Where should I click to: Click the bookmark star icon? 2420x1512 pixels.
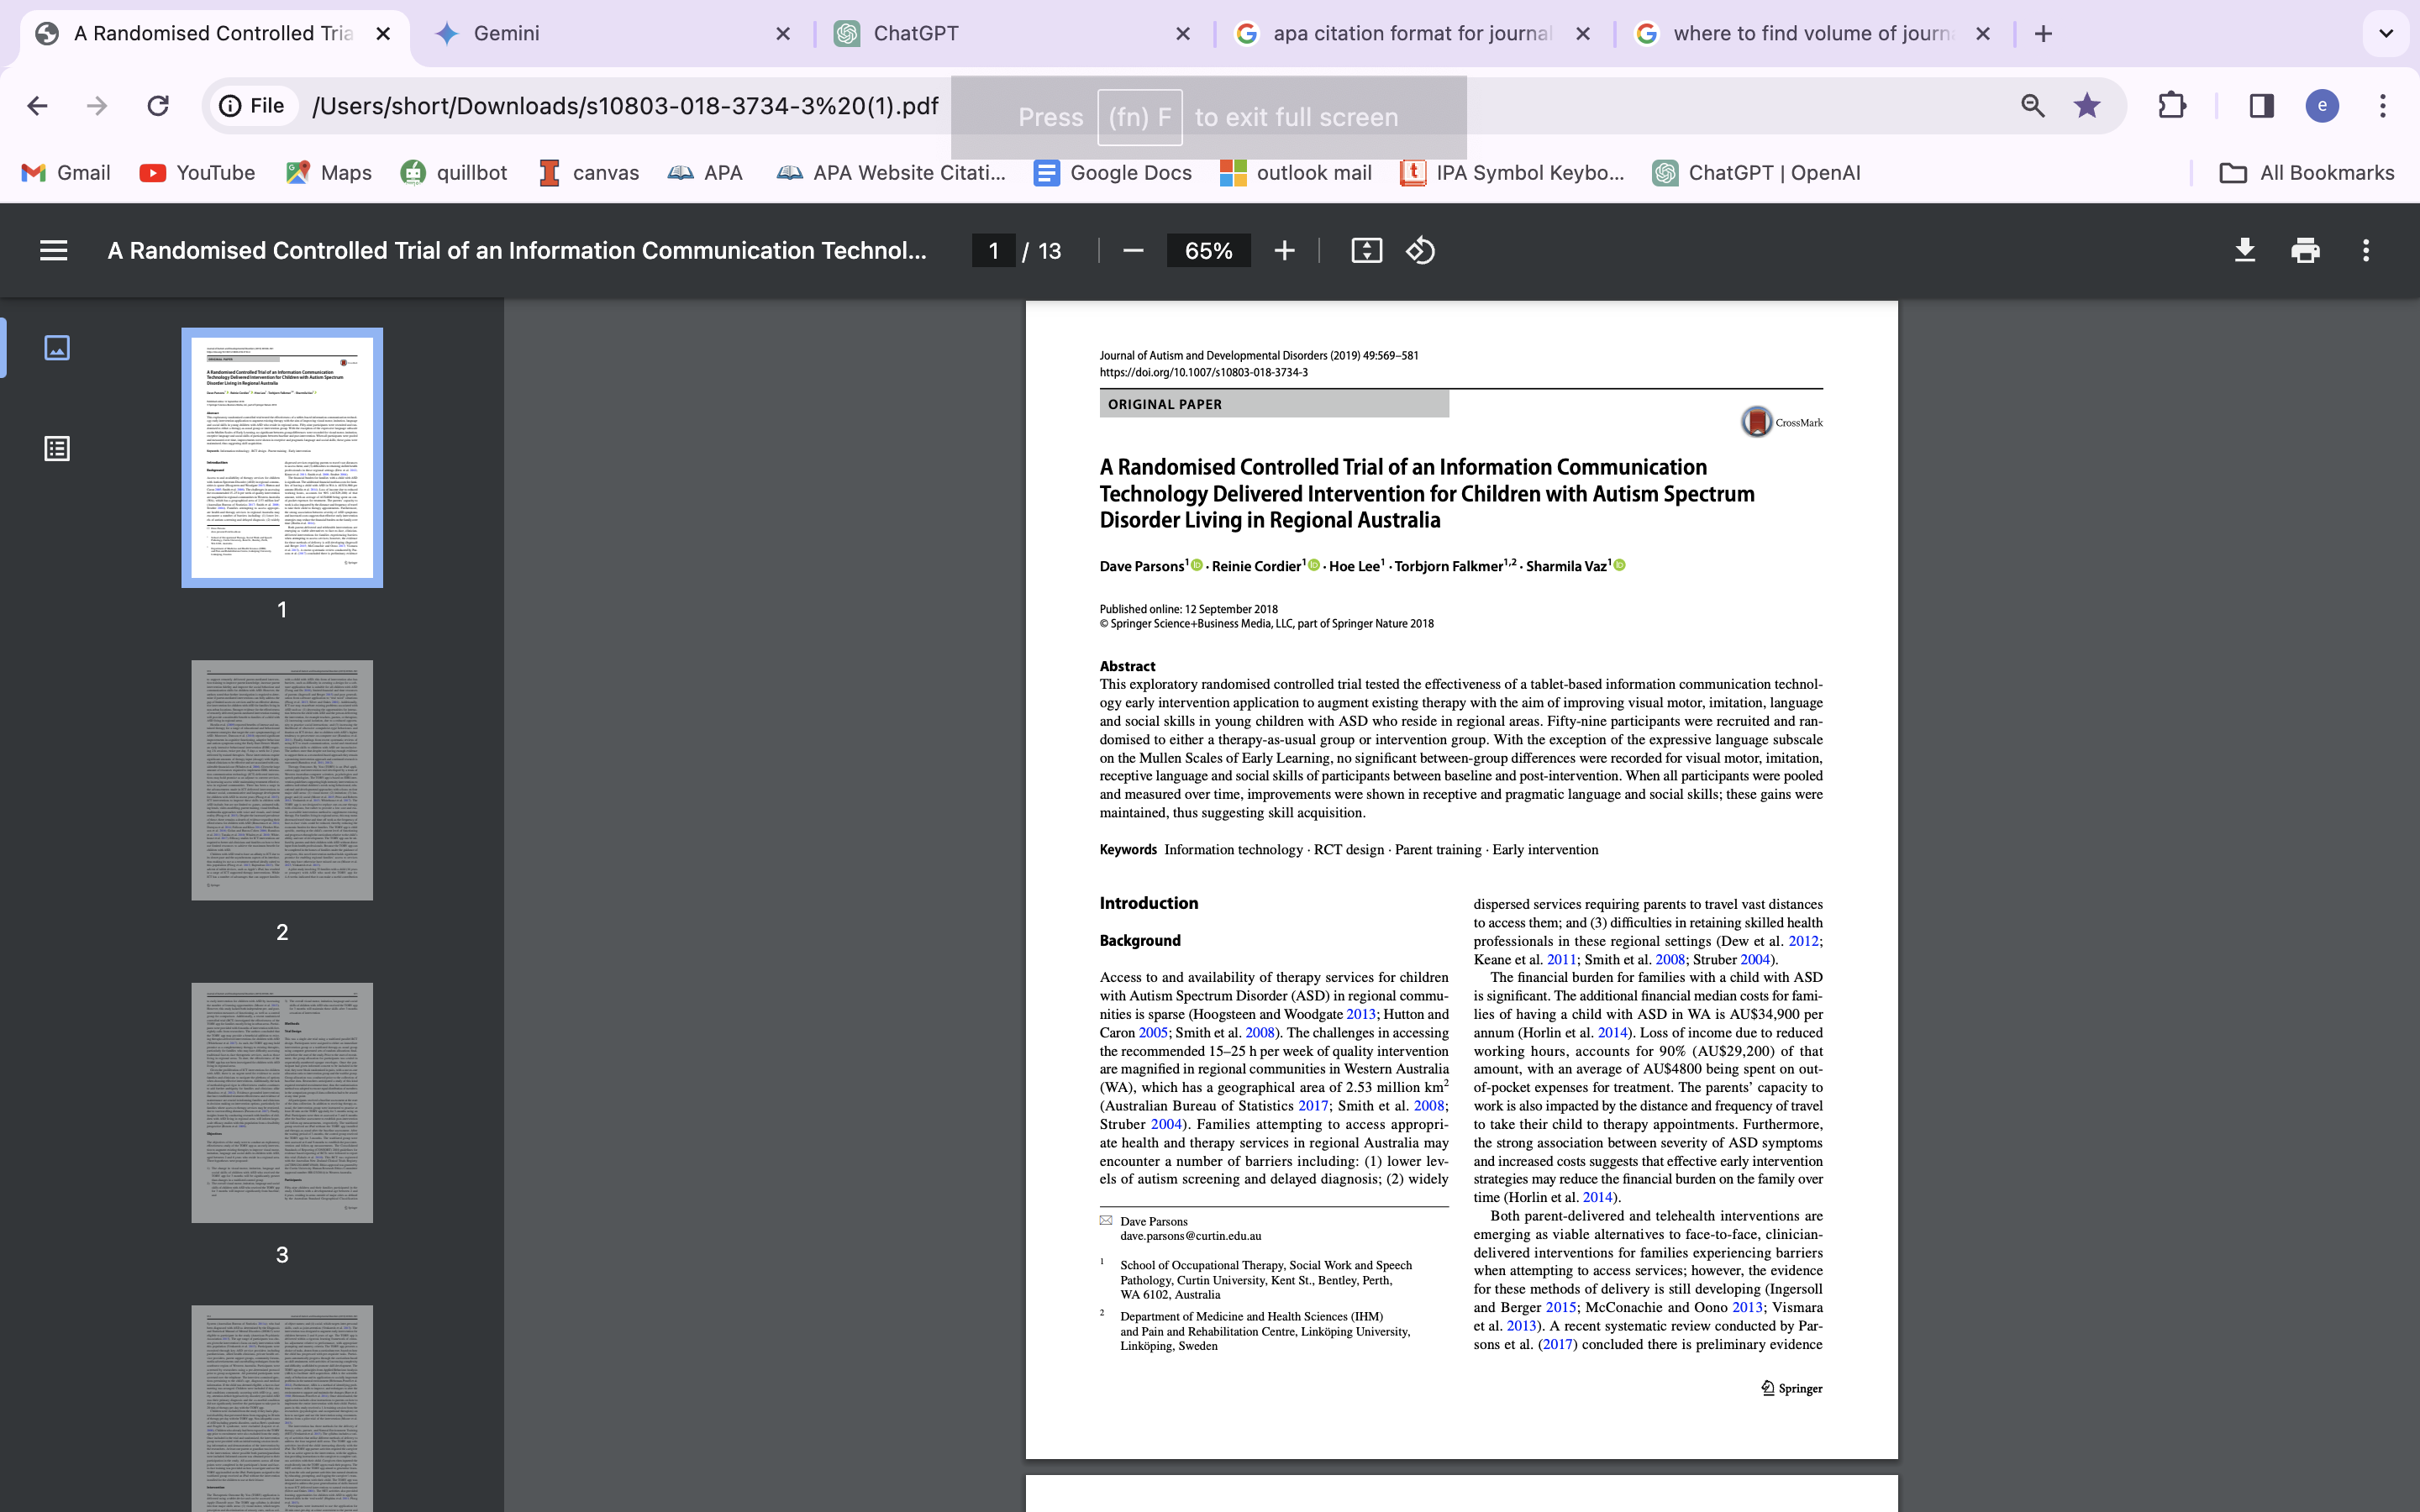(2087, 106)
